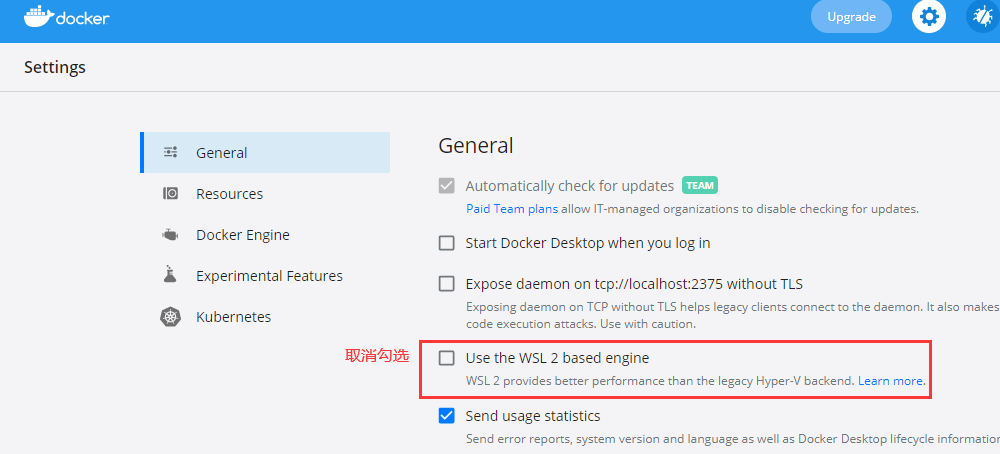Enable Expose daemon on tcp://localhost:2375 checkbox

pyautogui.click(x=446, y=284)
